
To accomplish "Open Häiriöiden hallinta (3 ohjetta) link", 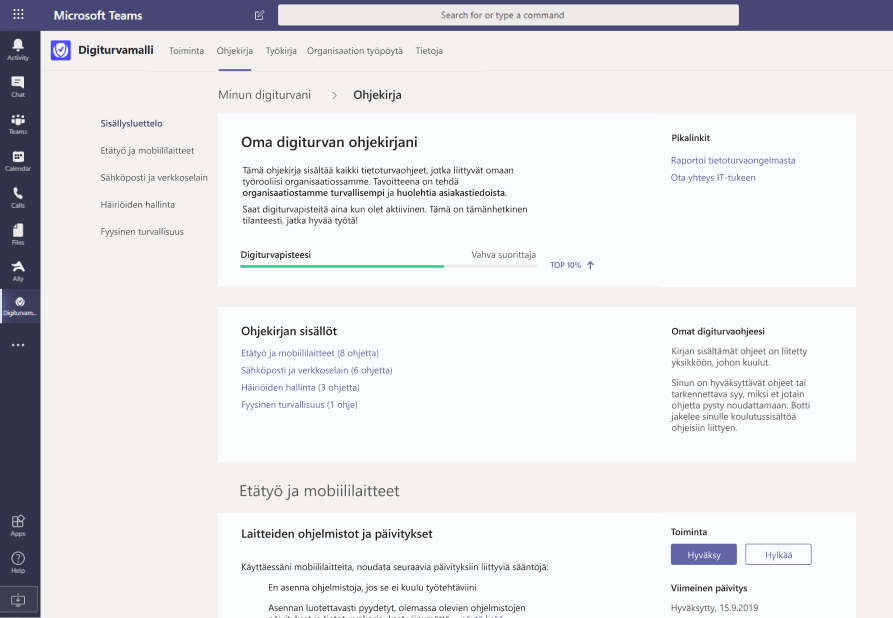I will (300, 387).
